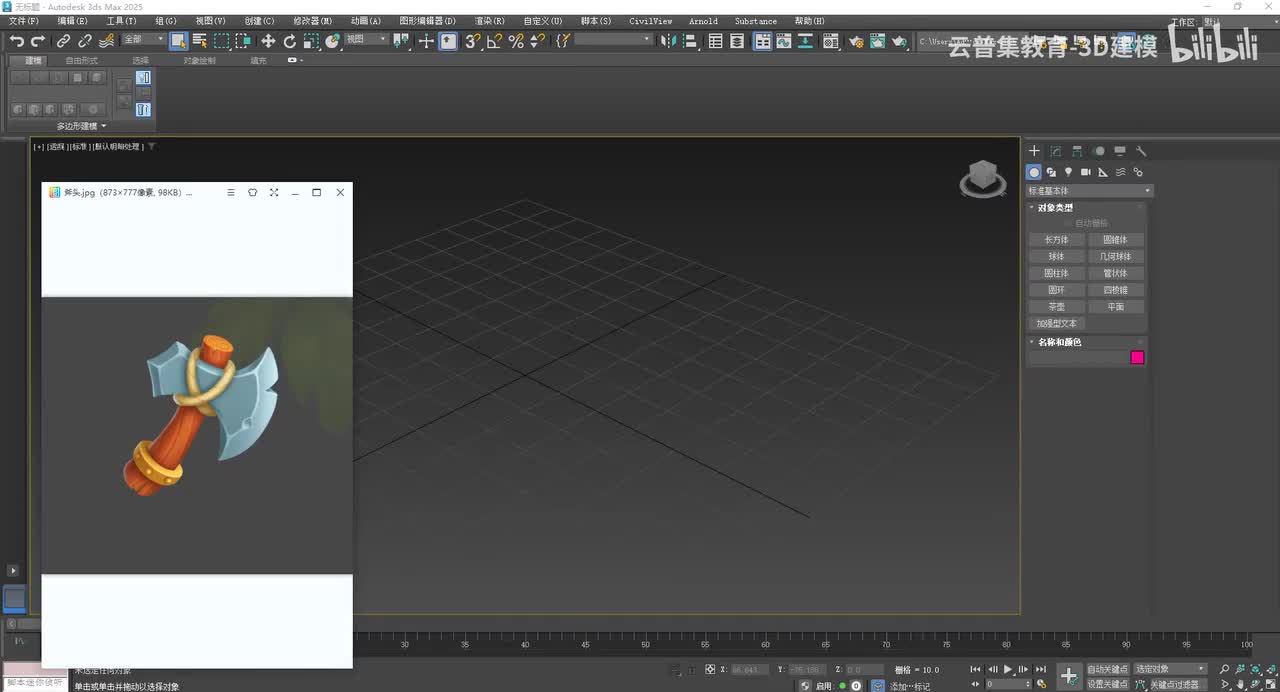Screen dimensions: 1280x692
Task: Click the Undo arrow in main toolbar
Action: tap(16, 41)
